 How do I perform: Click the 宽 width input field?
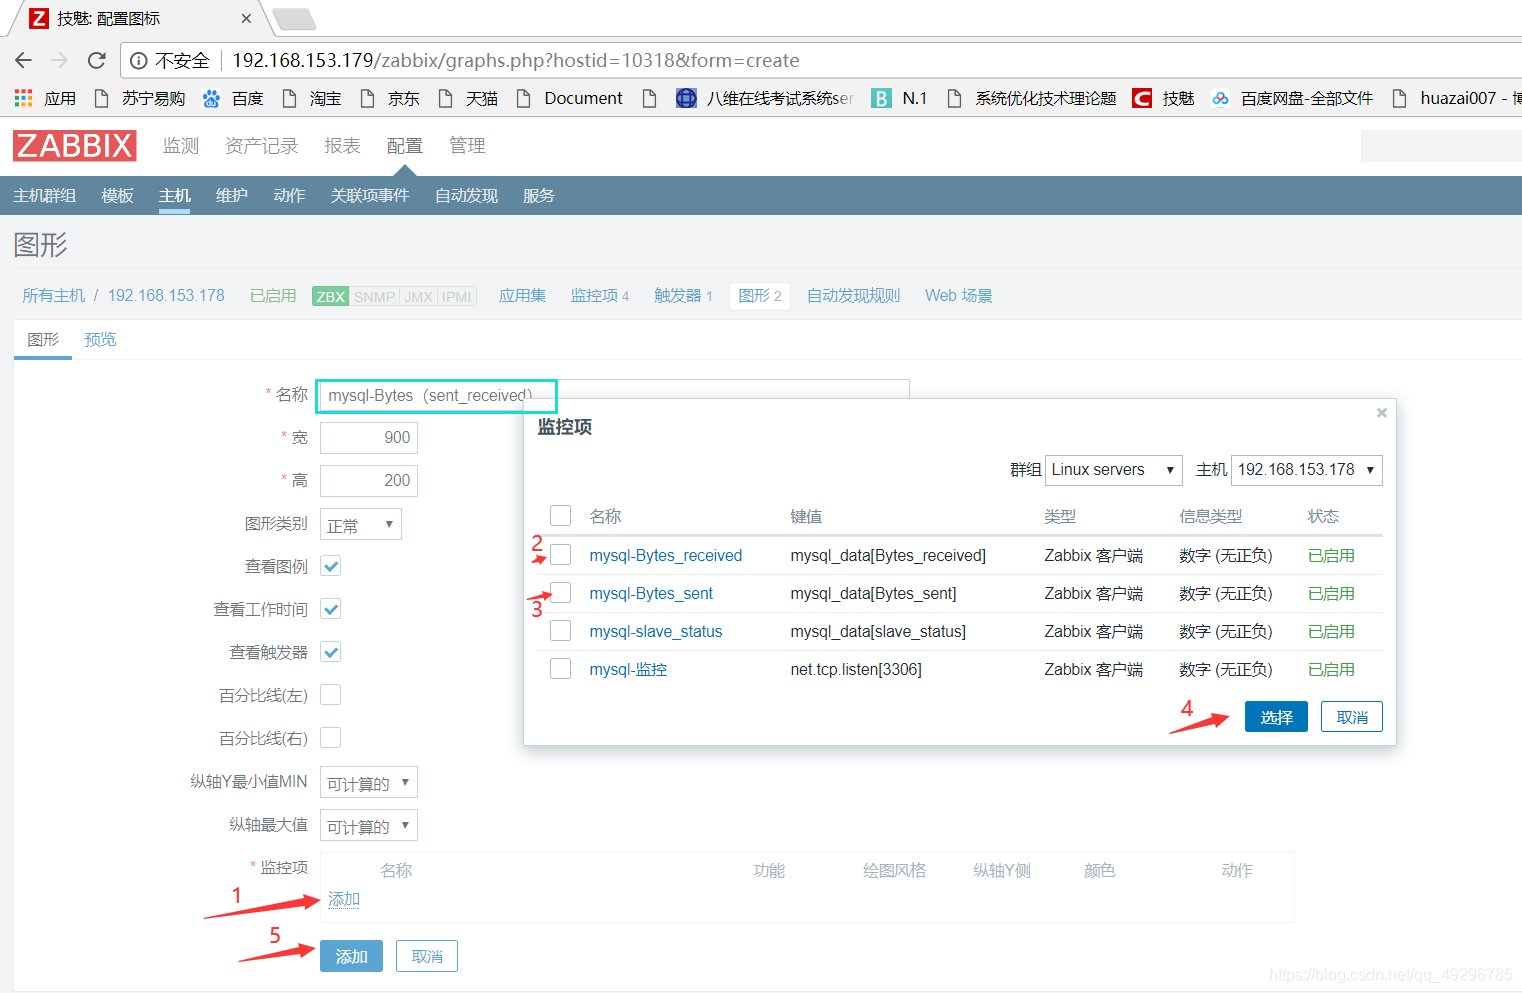tap(369, 438)
